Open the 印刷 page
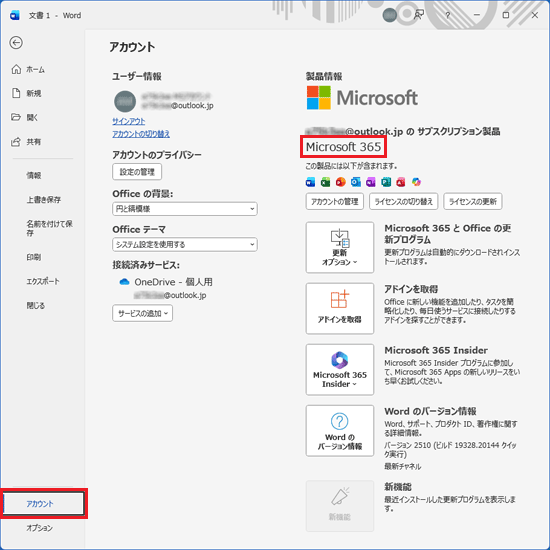The width and height of the screenshot is (550, 550). [34, 257]
